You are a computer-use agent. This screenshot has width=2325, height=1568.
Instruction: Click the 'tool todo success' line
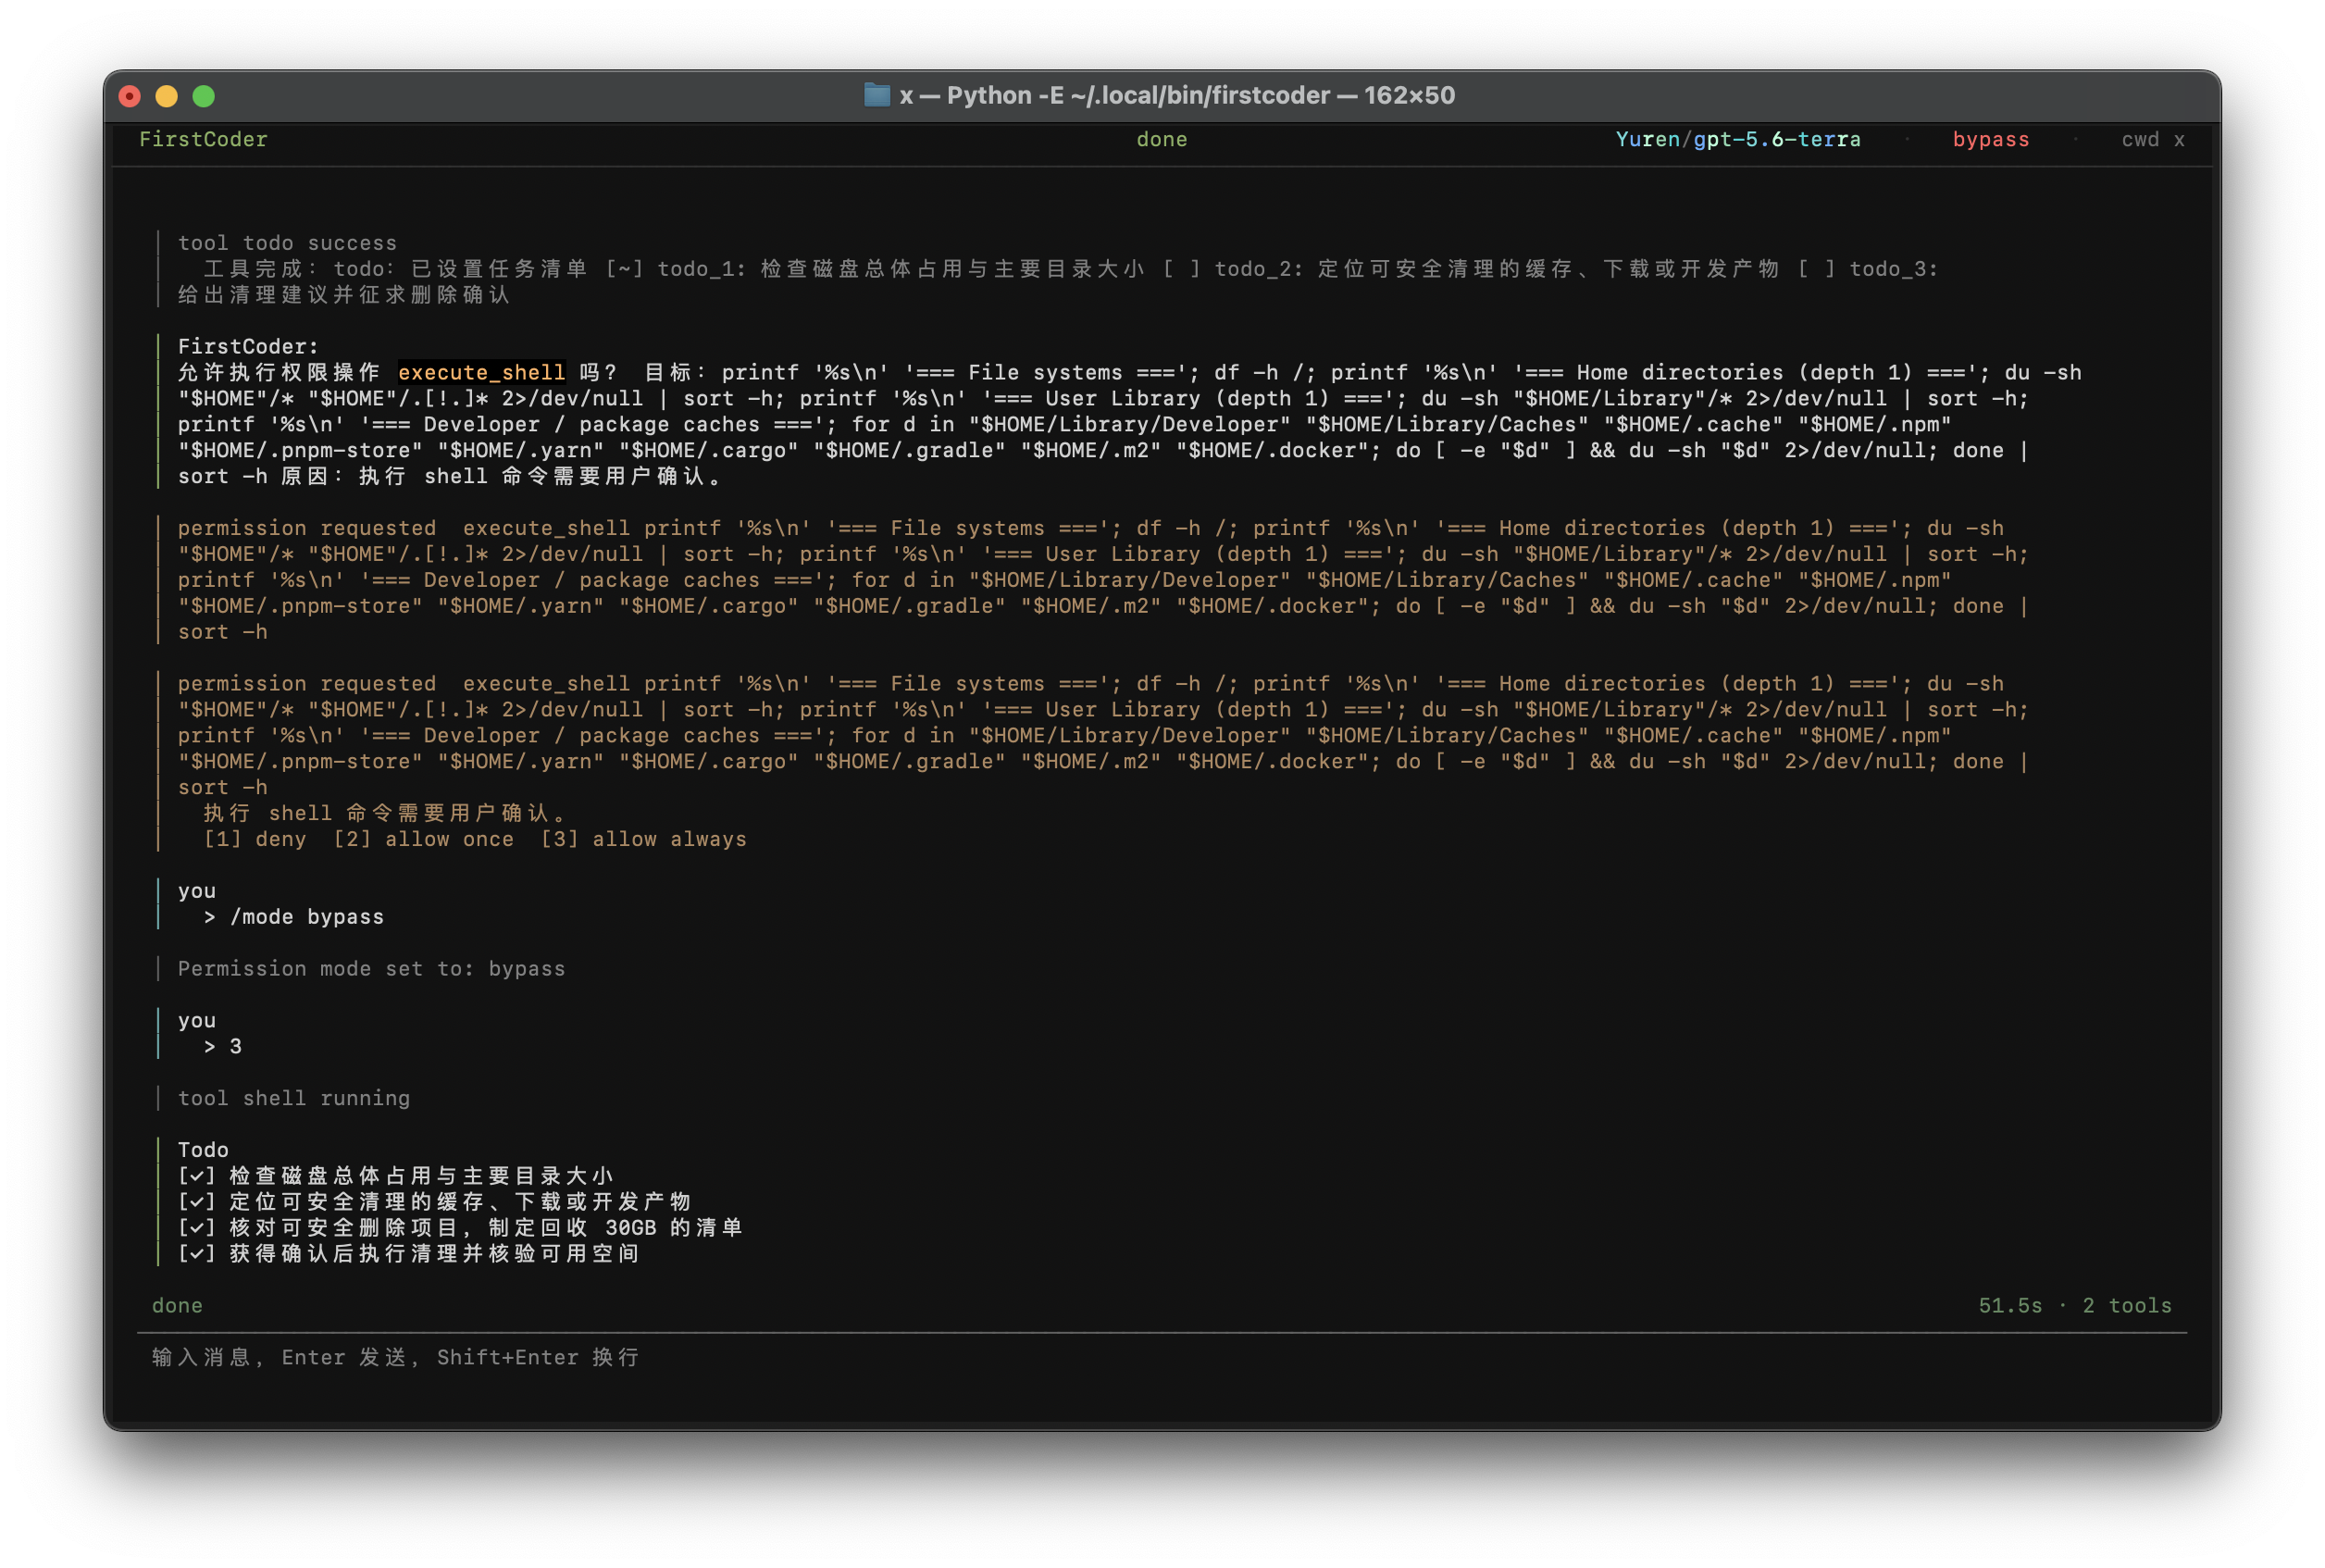(287, 243)
